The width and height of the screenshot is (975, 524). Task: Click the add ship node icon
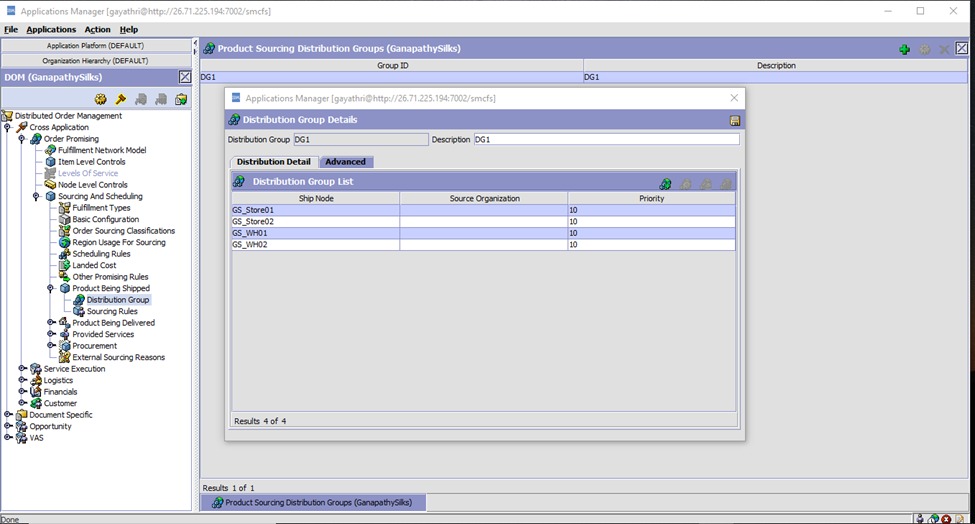tap(665, 183)
